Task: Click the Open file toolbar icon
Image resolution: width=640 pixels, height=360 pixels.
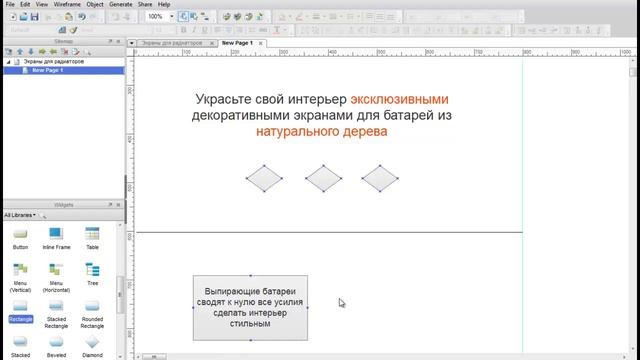Action: click(24, 17)
